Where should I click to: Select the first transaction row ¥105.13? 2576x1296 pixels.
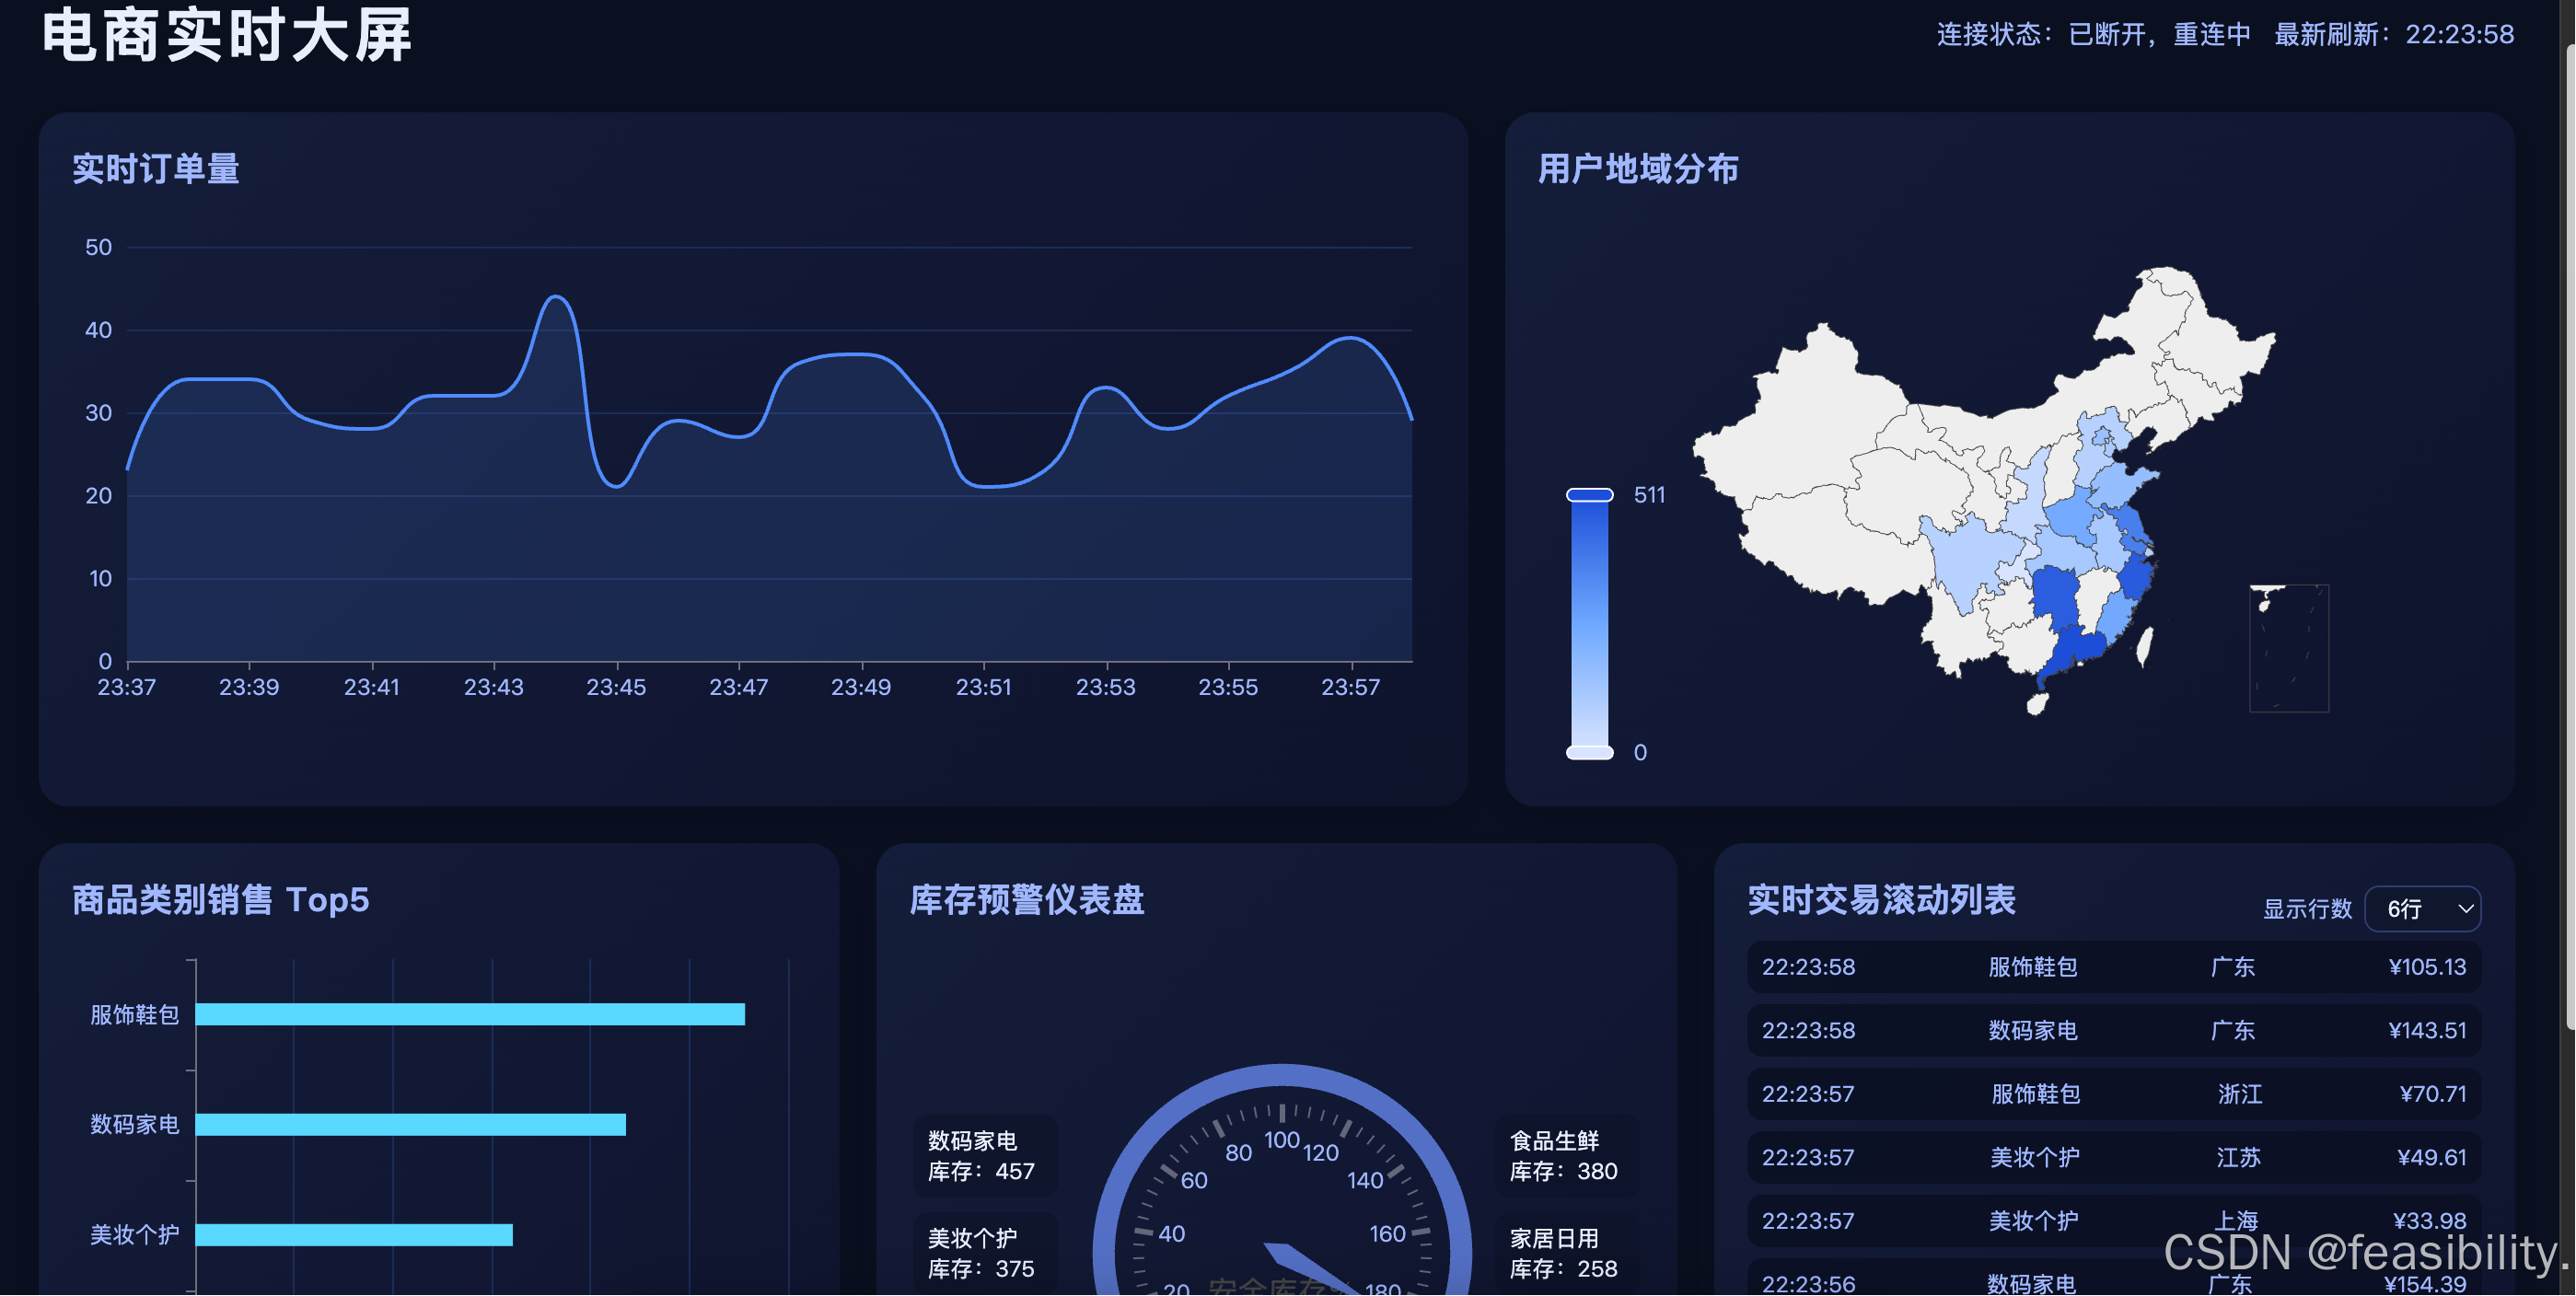point(2113,967)
